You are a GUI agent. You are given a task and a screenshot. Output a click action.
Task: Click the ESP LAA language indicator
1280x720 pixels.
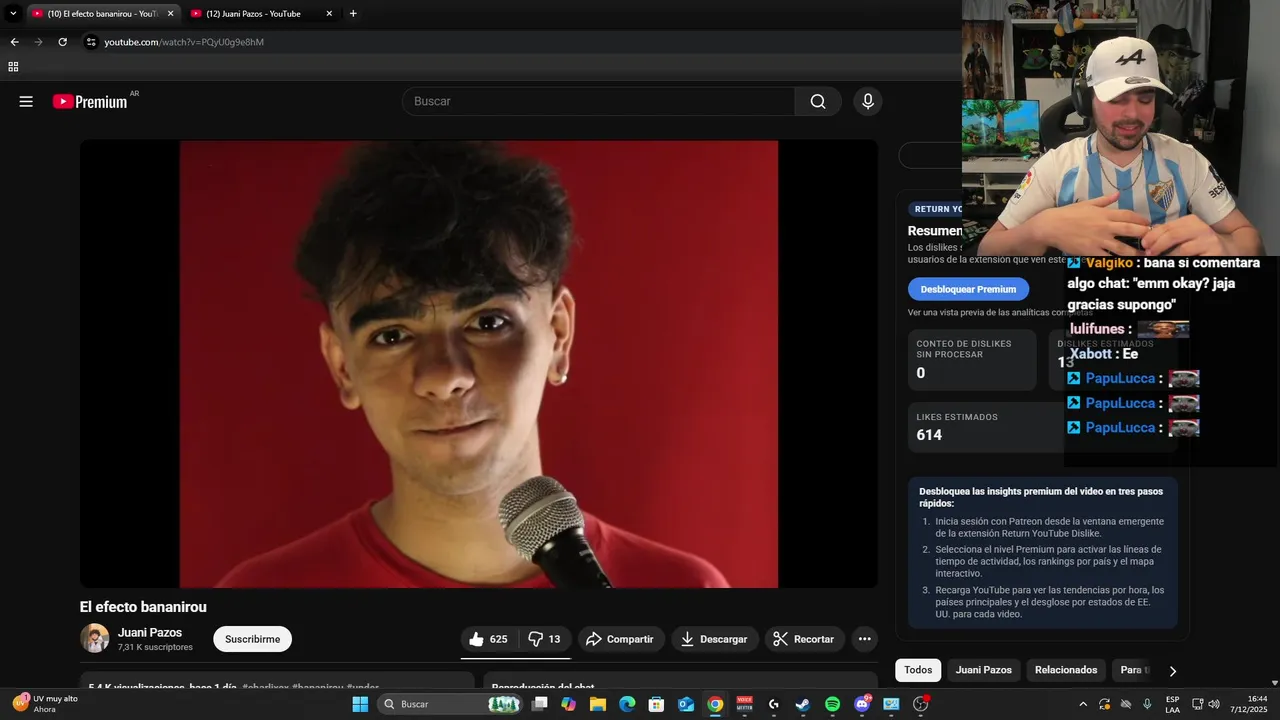(x=1172, y=704)
